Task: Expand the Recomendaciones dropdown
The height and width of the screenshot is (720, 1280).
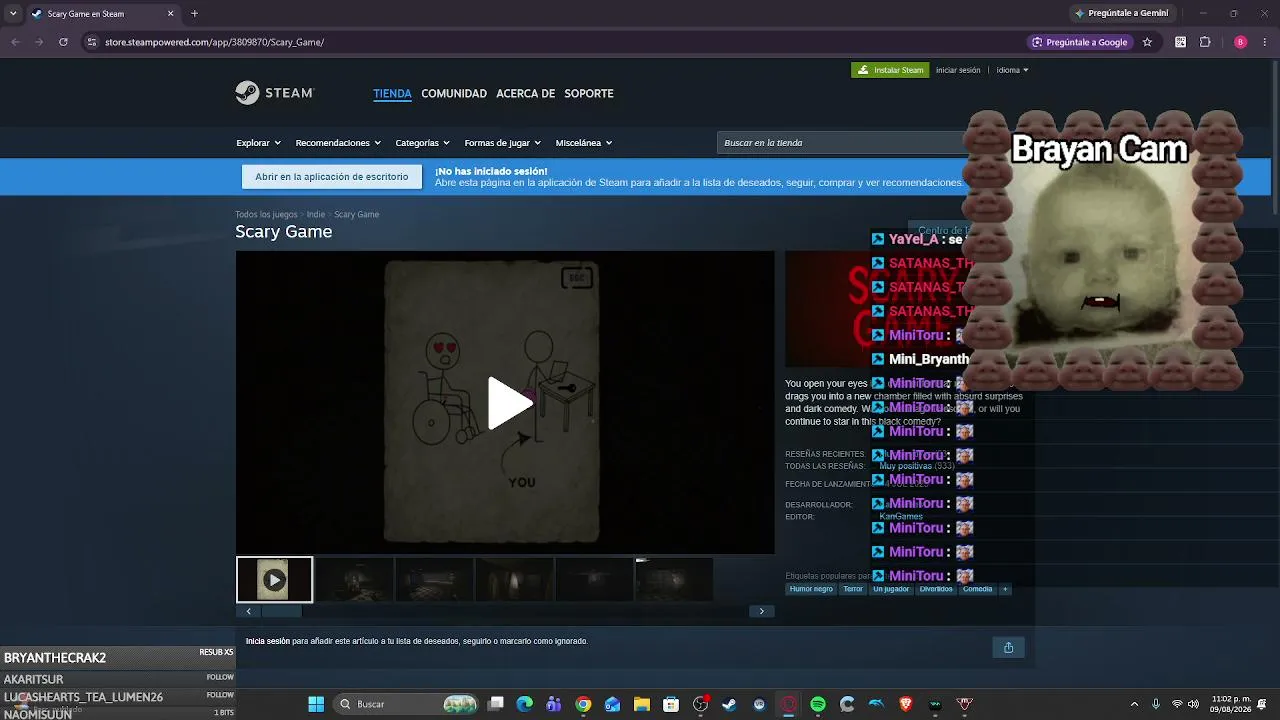Action: (x=338, y=143)
